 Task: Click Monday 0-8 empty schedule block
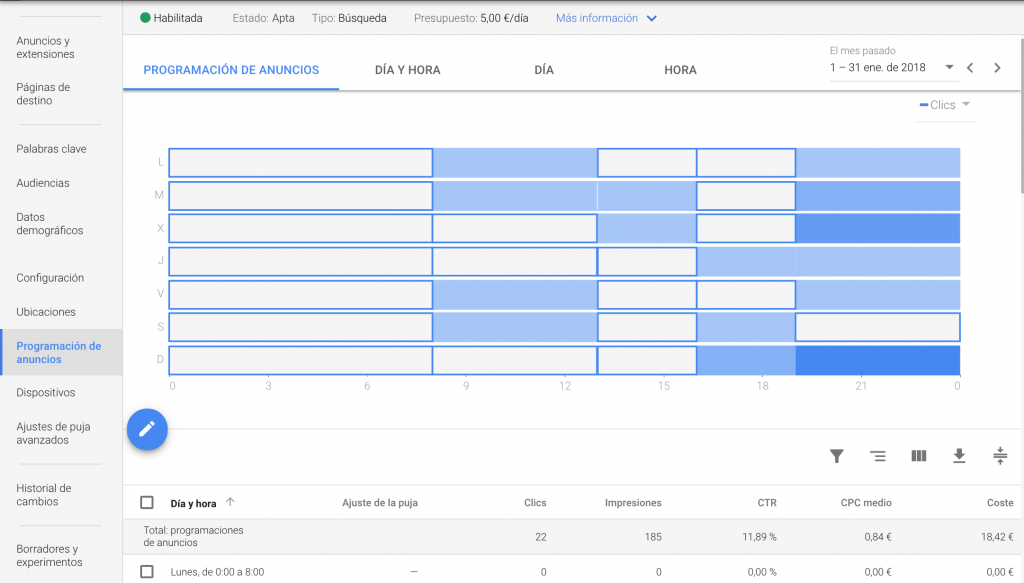click(x=300, y=163)
